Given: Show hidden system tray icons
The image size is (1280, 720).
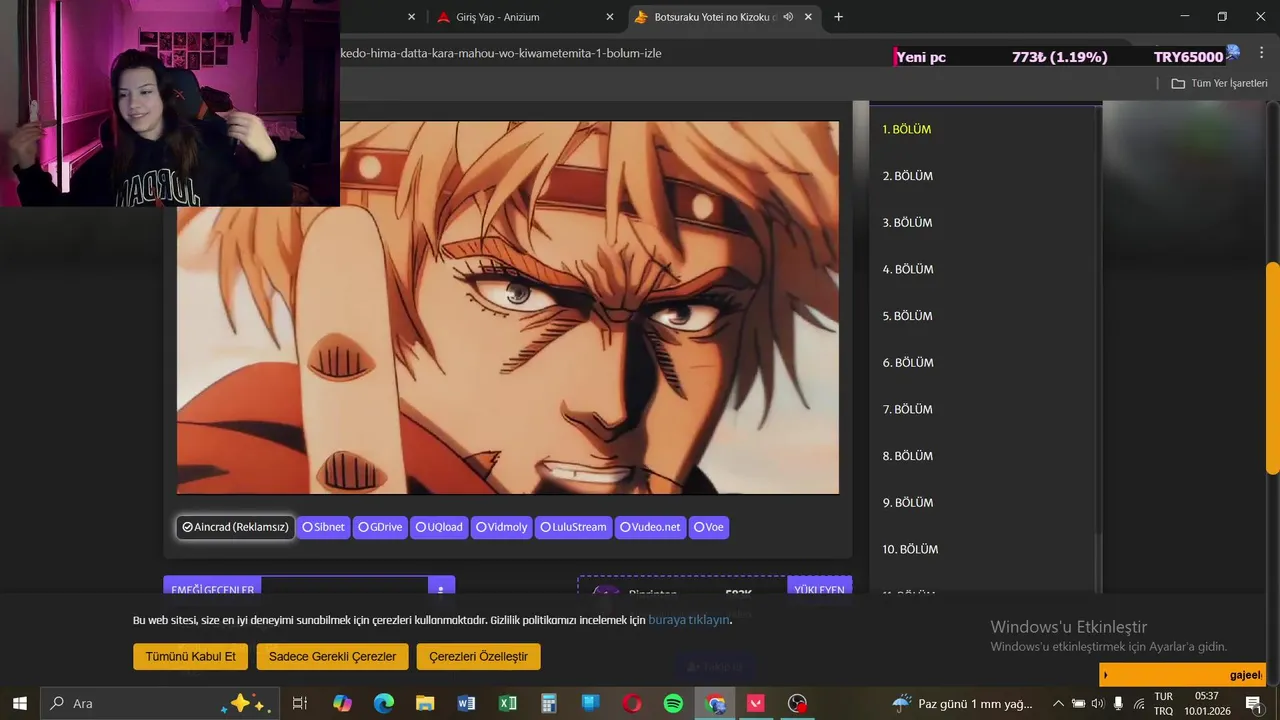Looking at the screenshot, I should point(1058,703).
